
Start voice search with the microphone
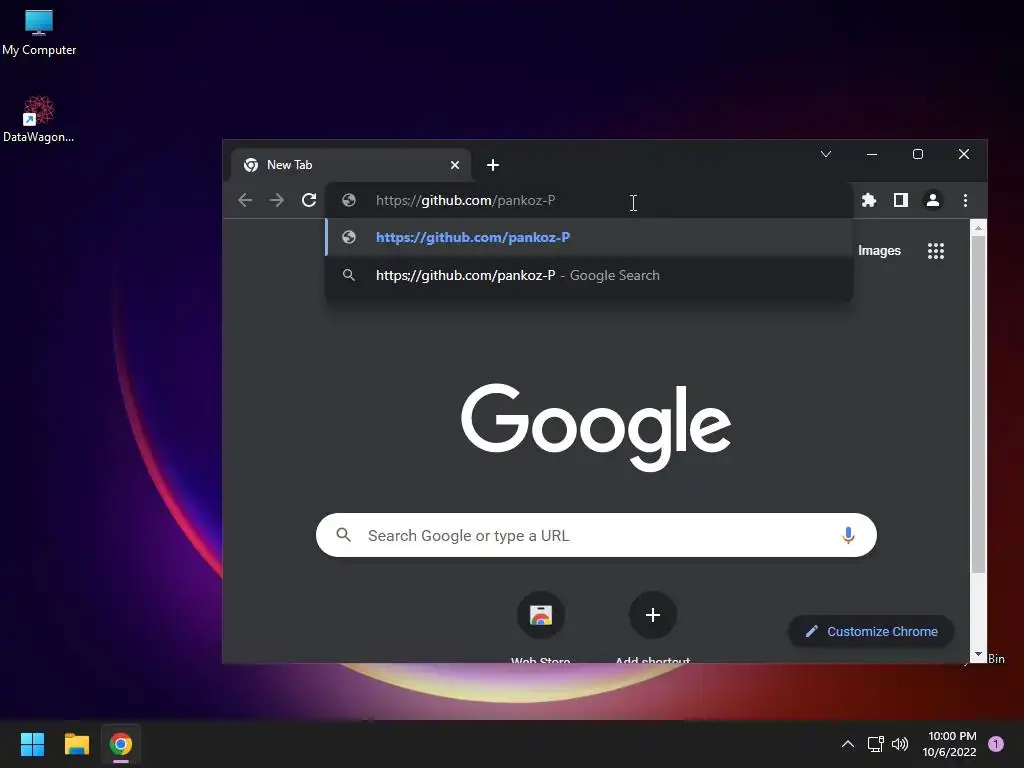click(x=848, y=536)
